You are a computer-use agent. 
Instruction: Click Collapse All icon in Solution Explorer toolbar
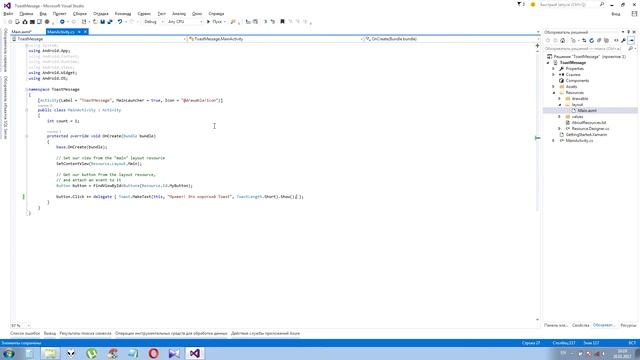tap(599, 40)
